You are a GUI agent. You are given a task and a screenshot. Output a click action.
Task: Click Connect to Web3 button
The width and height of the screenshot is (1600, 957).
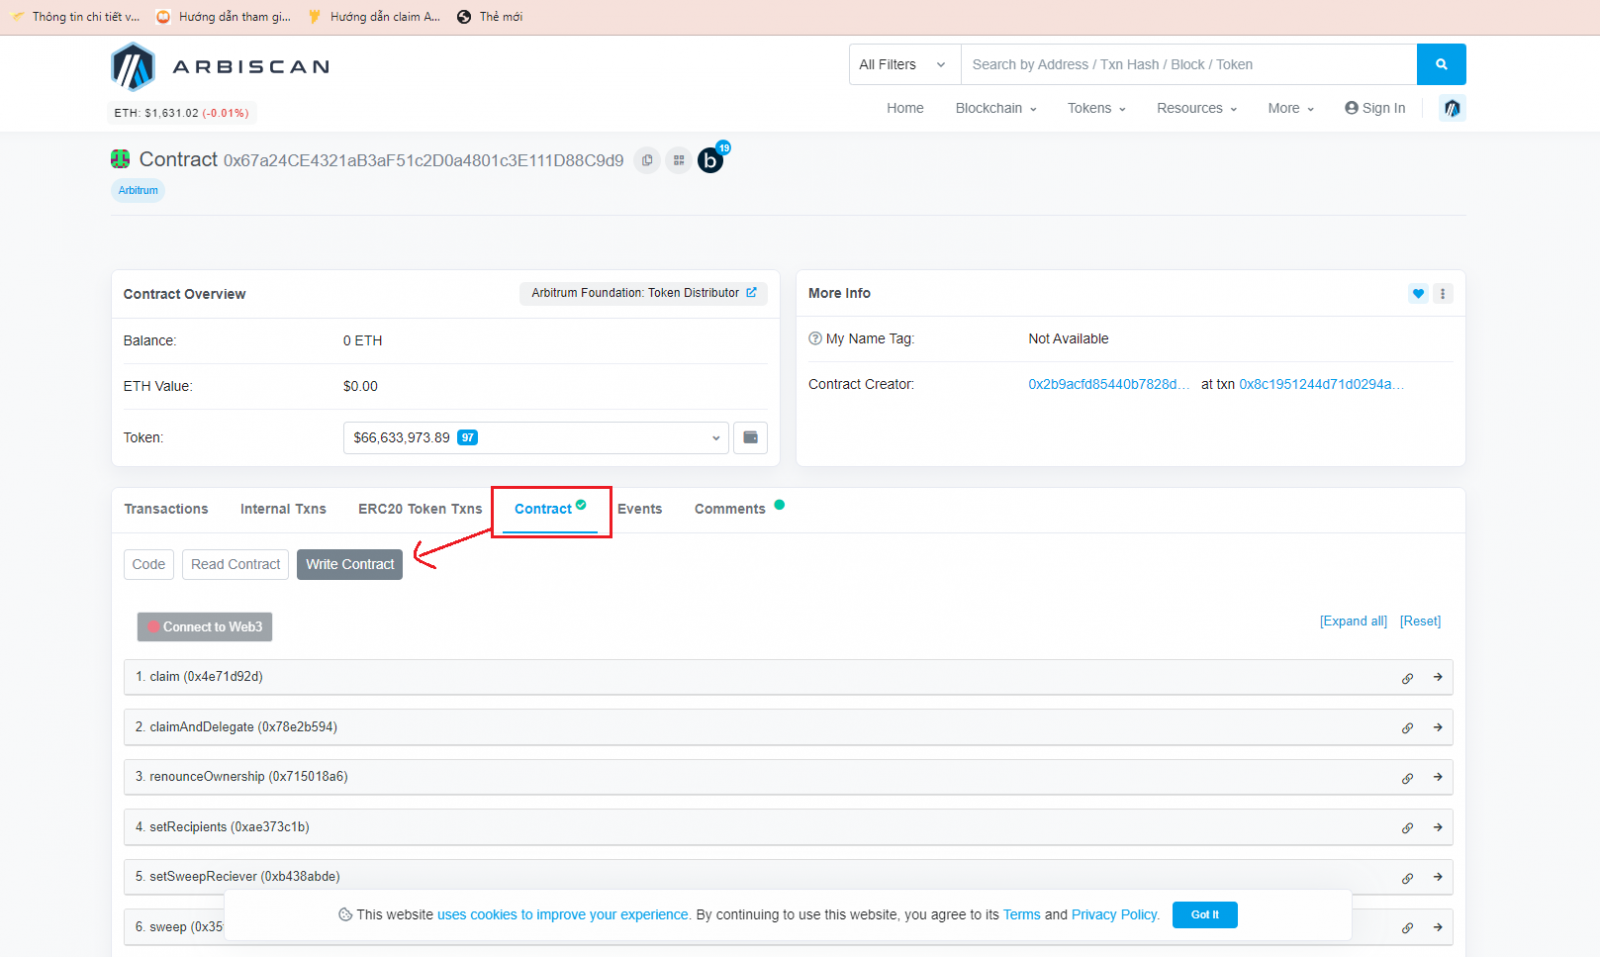pos(205,627)
